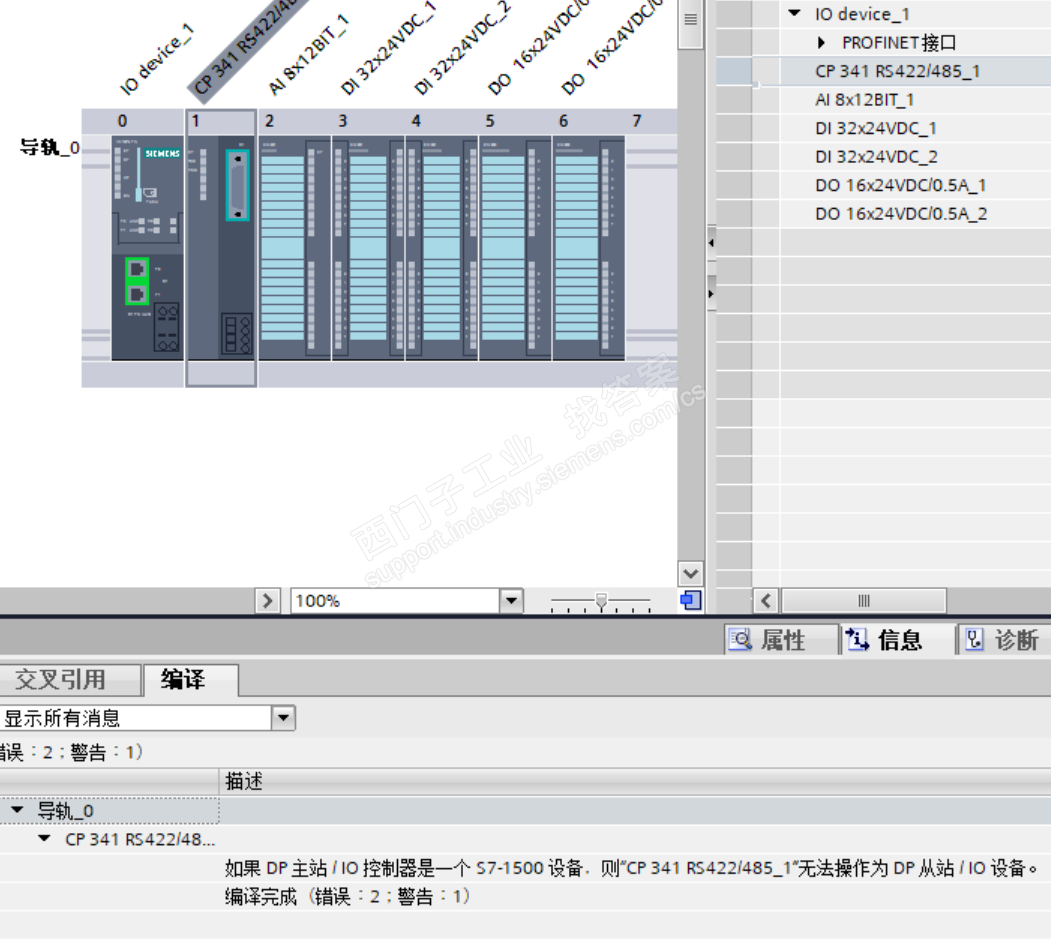
Task: Click the PROFINET接口 row label
Action: [x=899, y=43]
